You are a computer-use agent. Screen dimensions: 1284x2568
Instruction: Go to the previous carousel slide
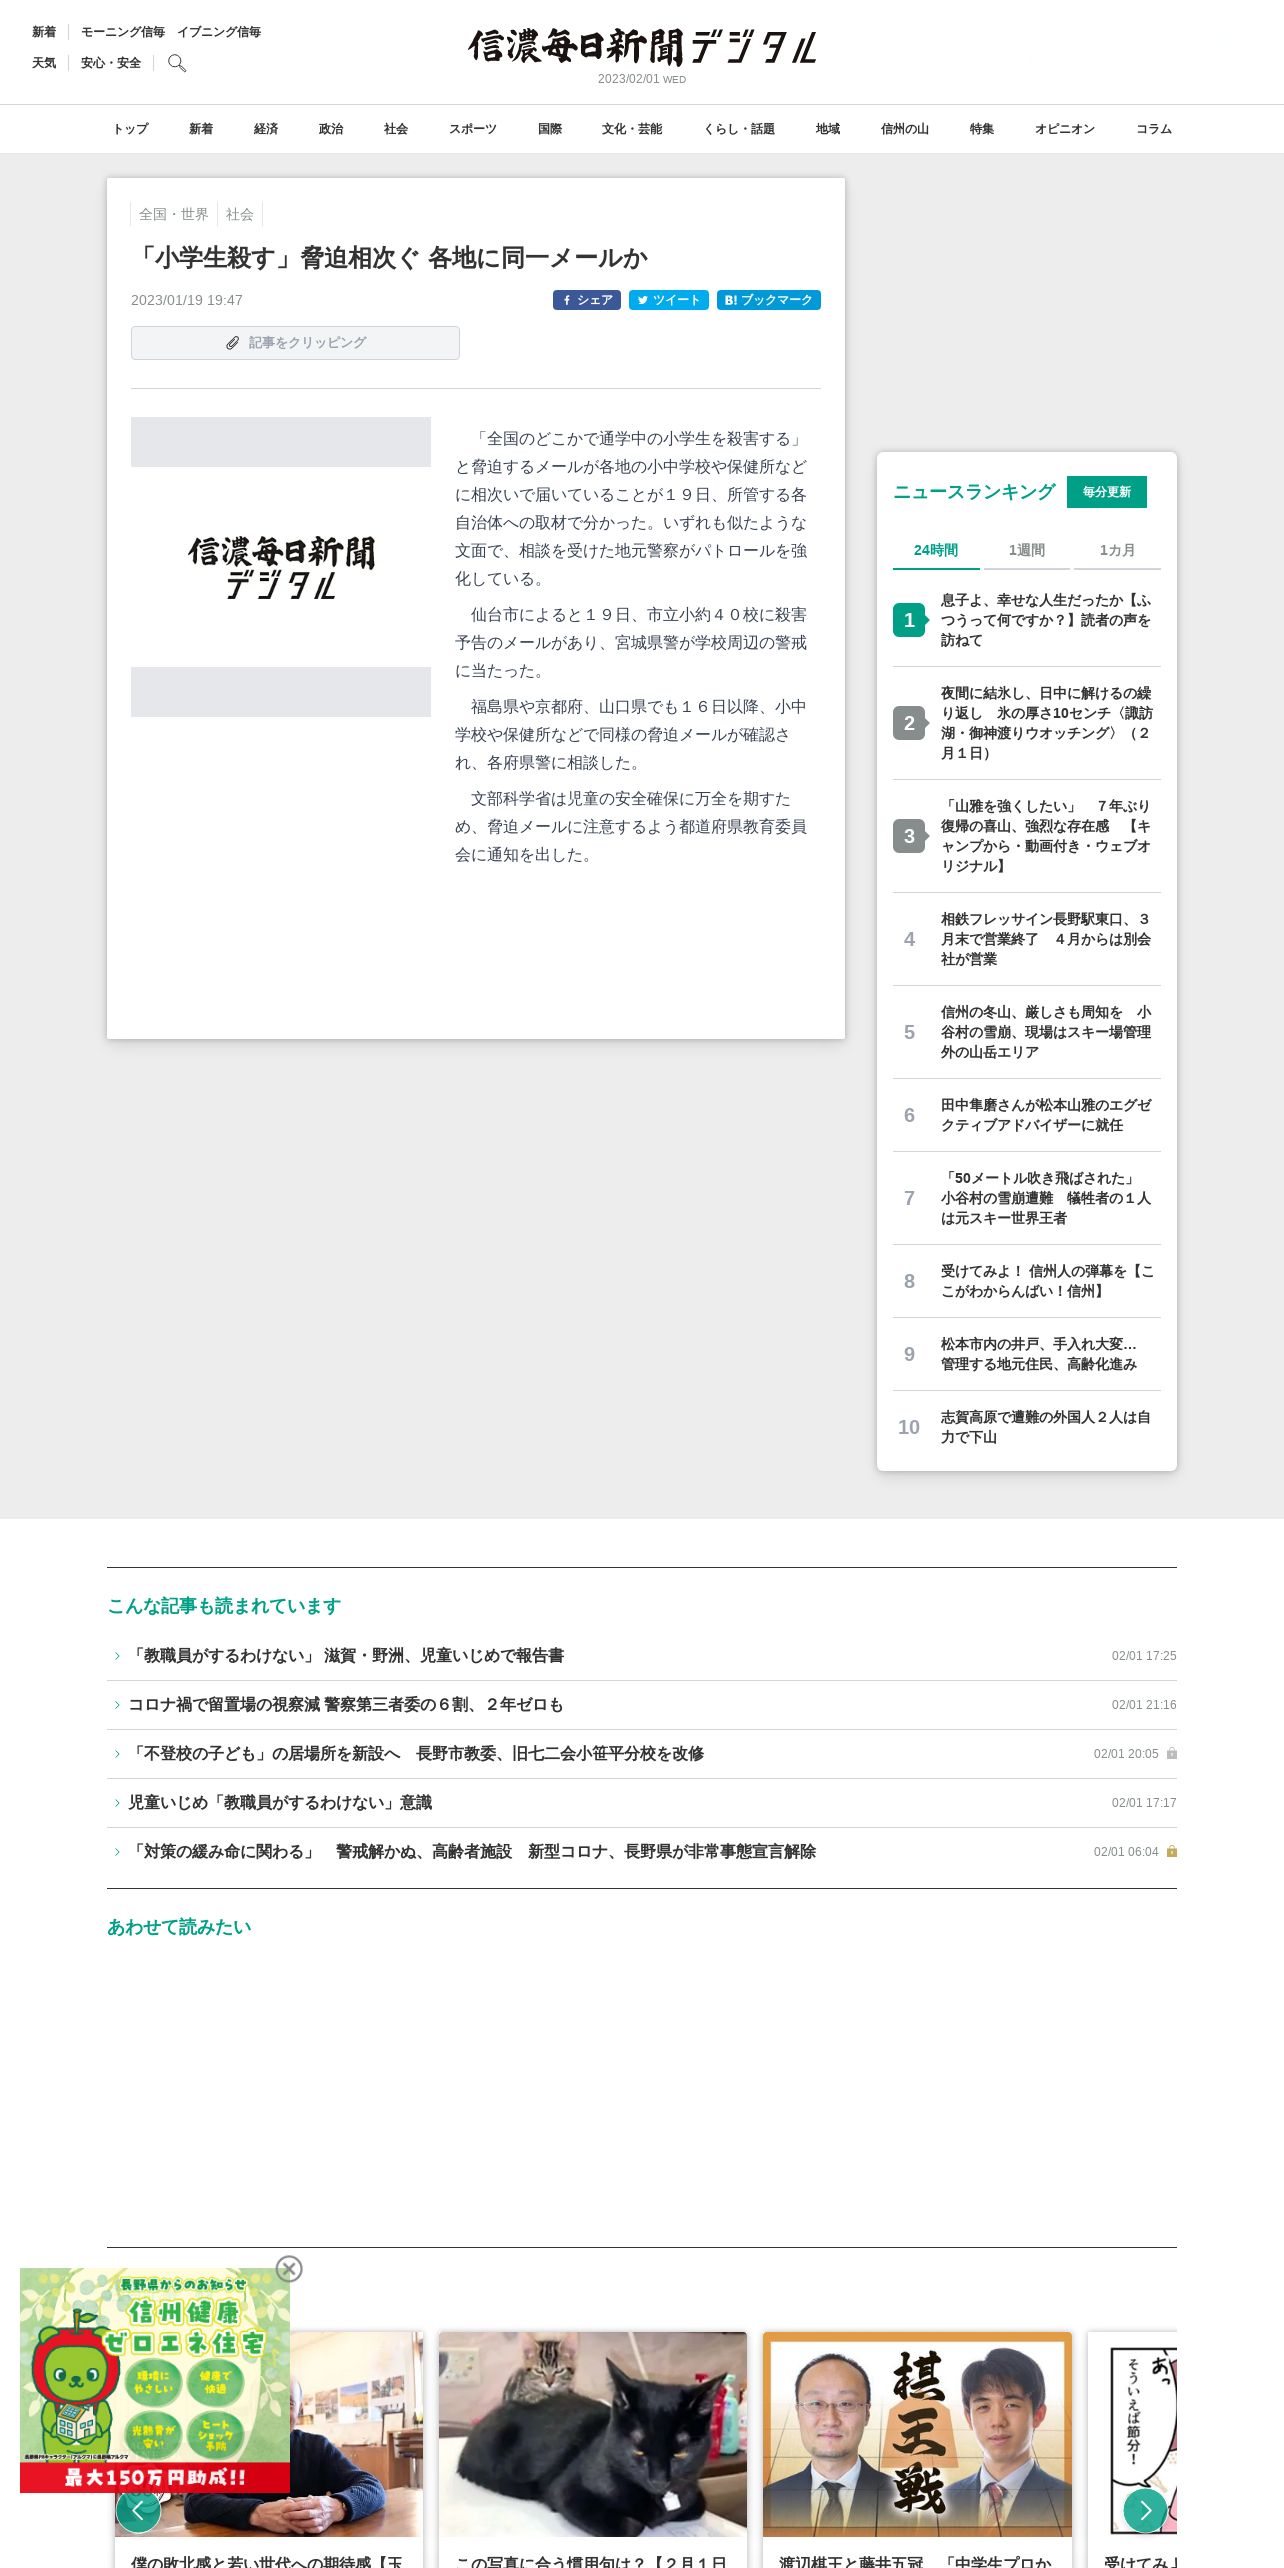[138, 2509]
